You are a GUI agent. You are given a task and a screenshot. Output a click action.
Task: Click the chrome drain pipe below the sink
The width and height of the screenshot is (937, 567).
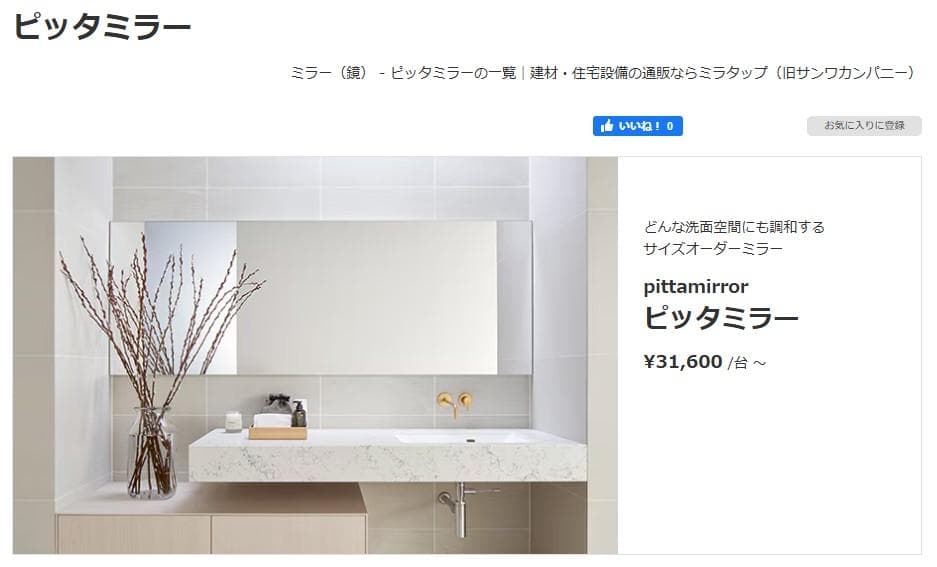[x=461, y=508]
